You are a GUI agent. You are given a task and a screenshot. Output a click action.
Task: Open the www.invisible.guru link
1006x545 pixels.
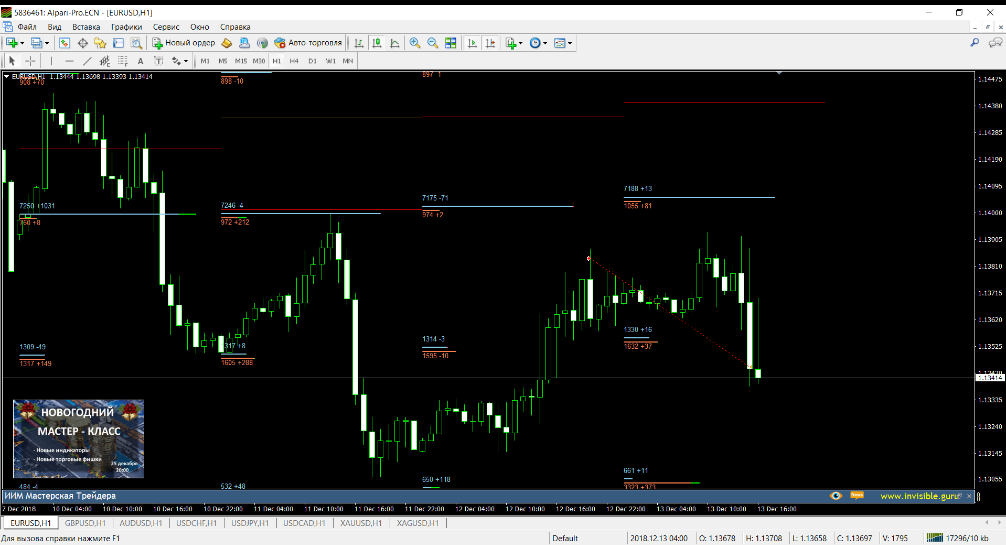(921, 496)
